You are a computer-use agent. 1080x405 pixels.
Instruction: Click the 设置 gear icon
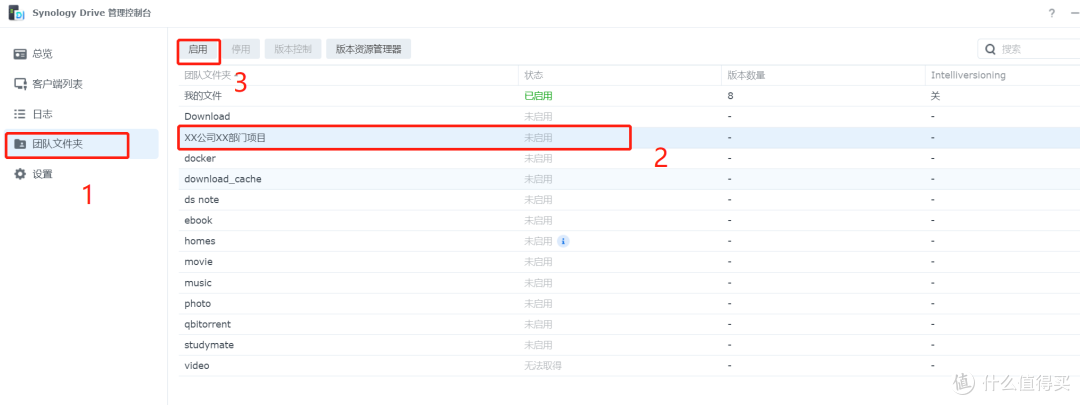[20, 174]
